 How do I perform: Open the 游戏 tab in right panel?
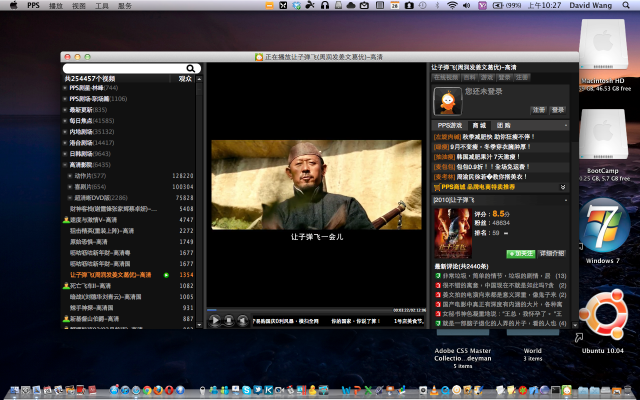[x=487, y=78]
